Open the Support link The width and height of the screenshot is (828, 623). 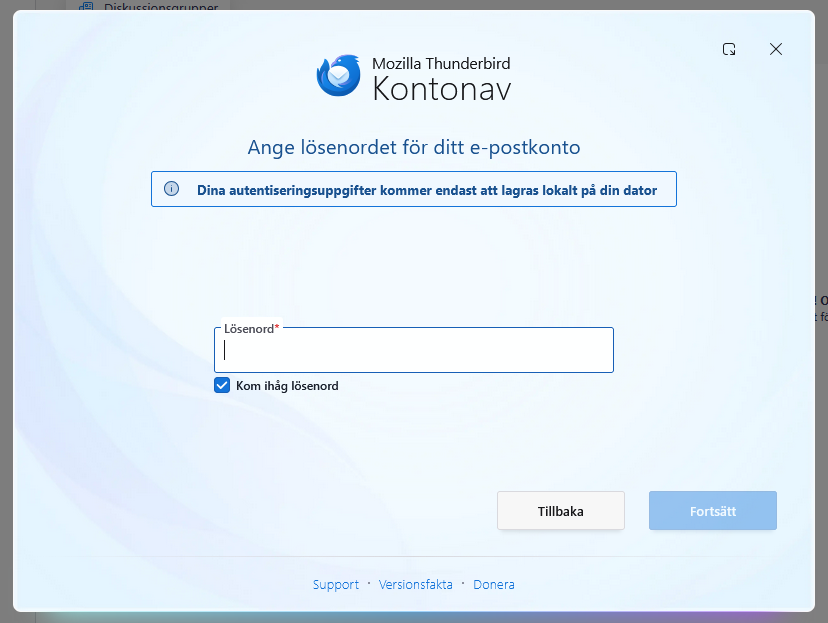[x=336, y=584]
